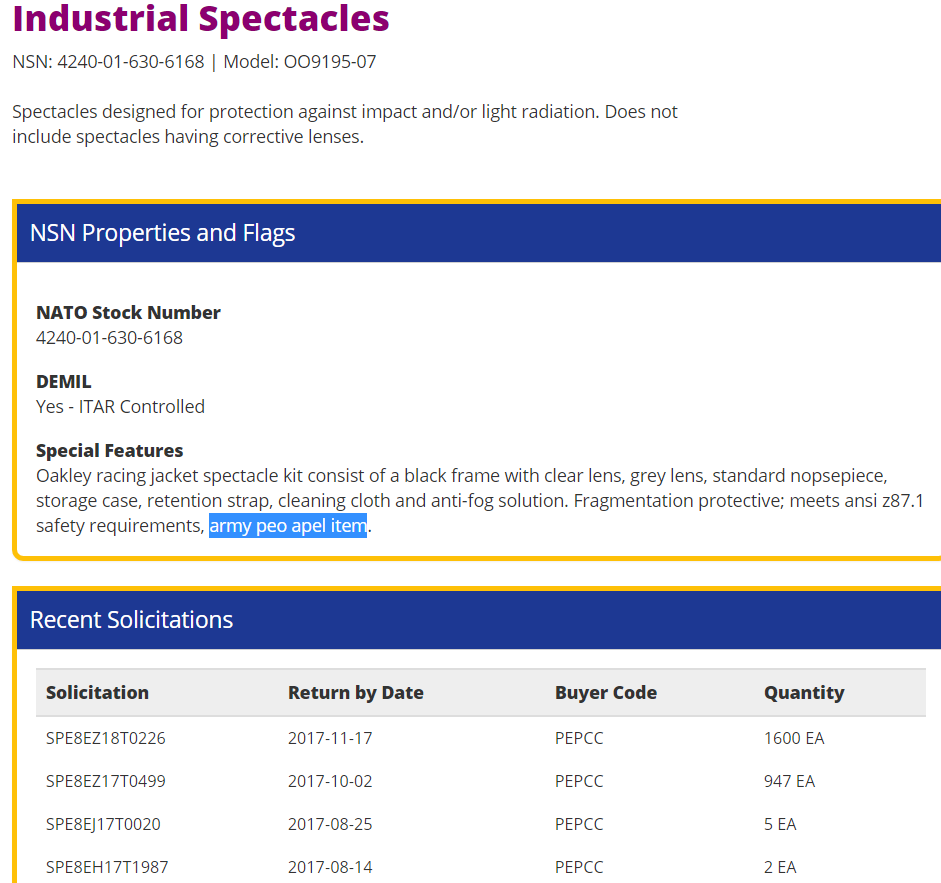Click the Return by Date column header
This screenshot has width=941, height=883.
[355, 692]
